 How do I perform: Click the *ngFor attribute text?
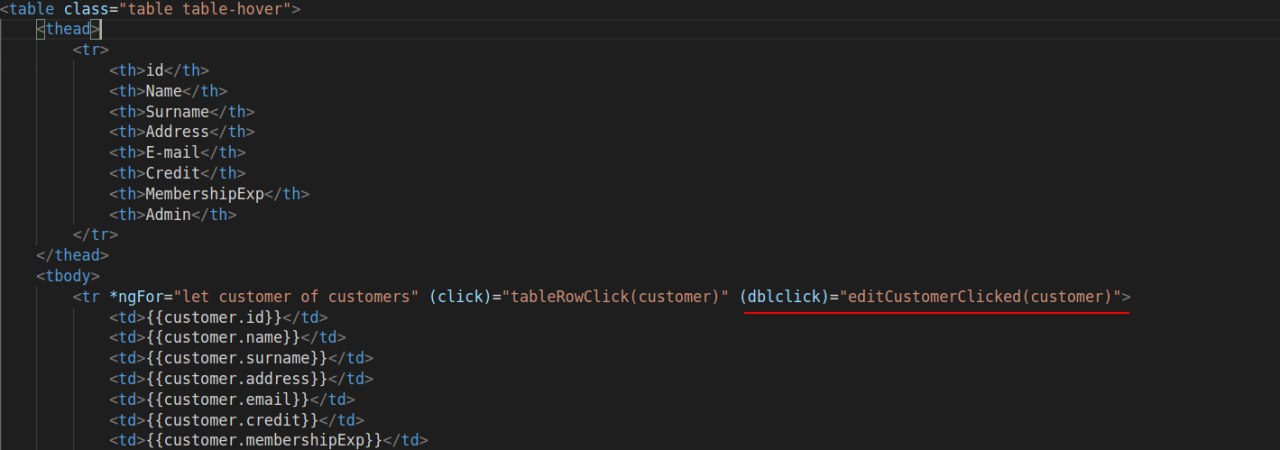coord(137,296)
